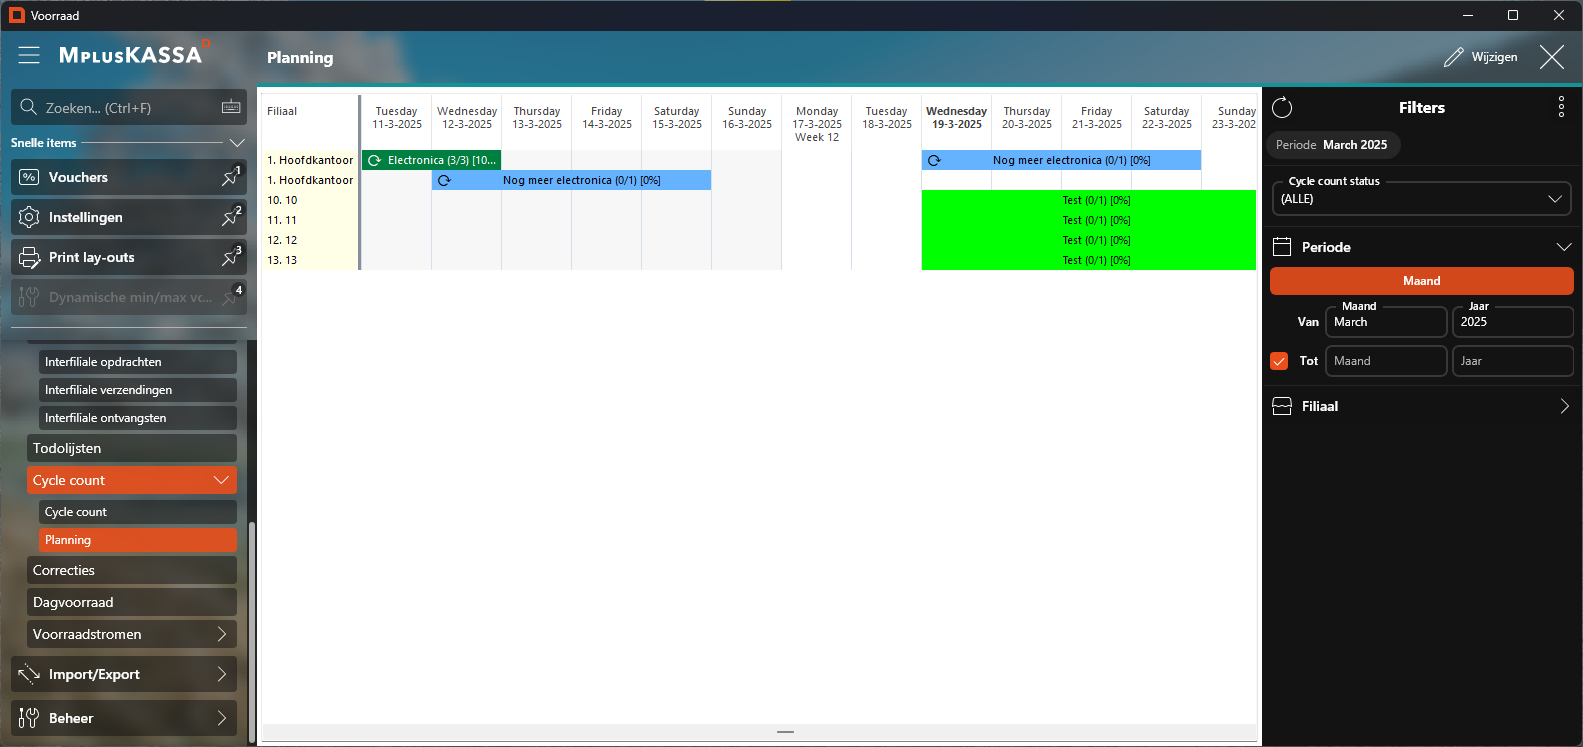The width and height of the screenshot is (1583, 747).
Task: Open the hamburger menu icon
Action: (29, 56)
